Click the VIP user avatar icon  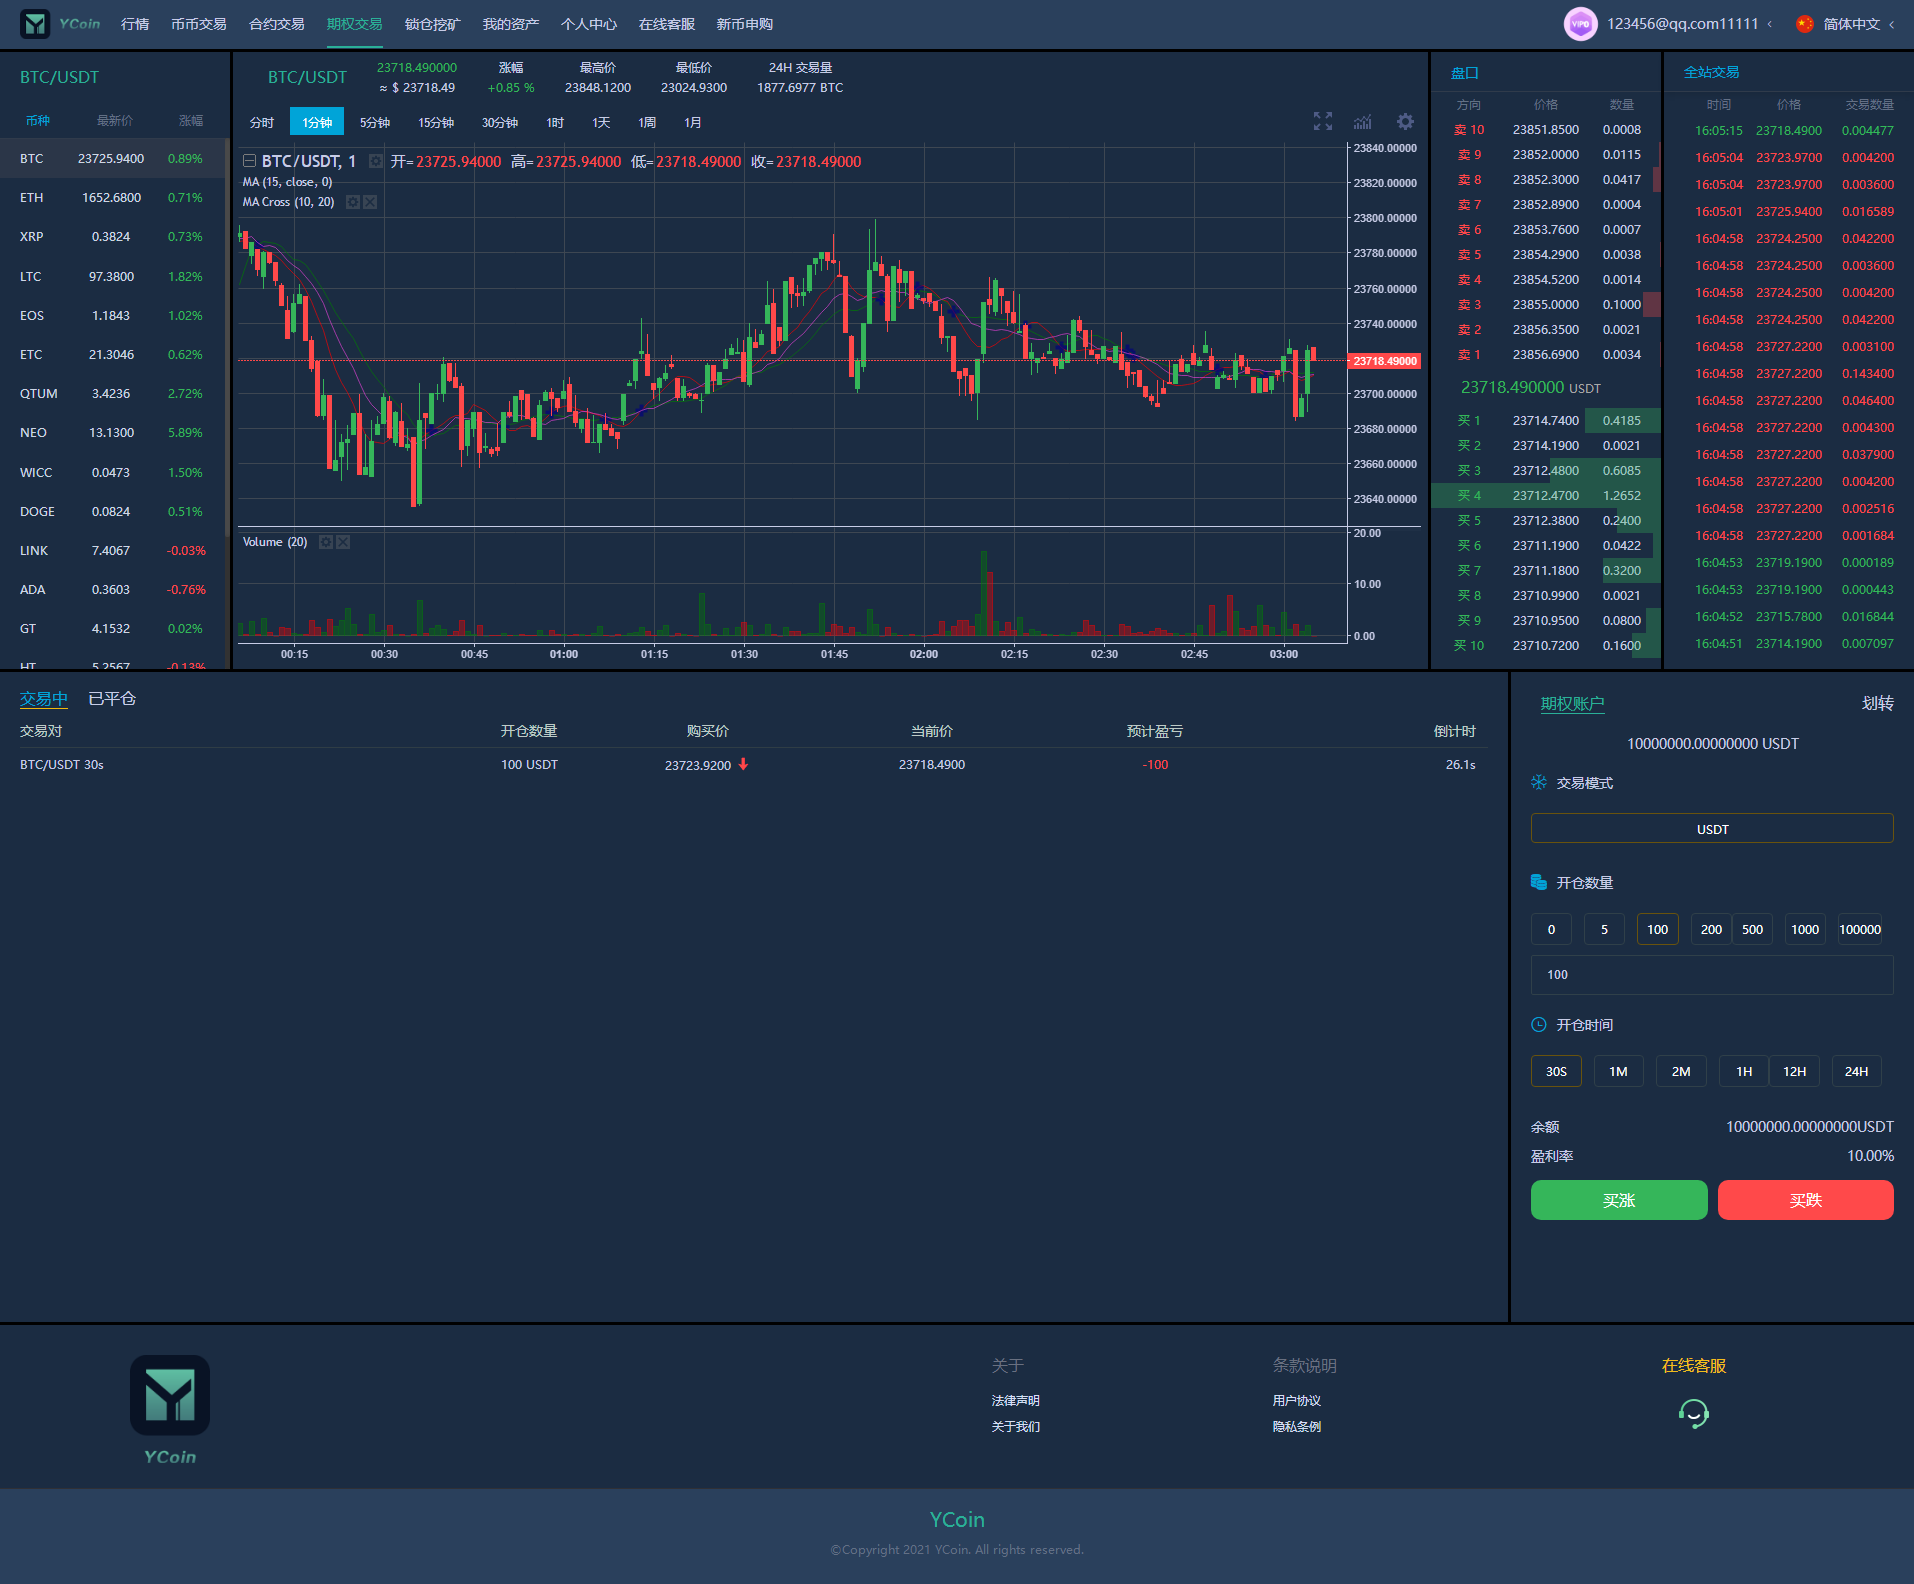click(1580, 24)
